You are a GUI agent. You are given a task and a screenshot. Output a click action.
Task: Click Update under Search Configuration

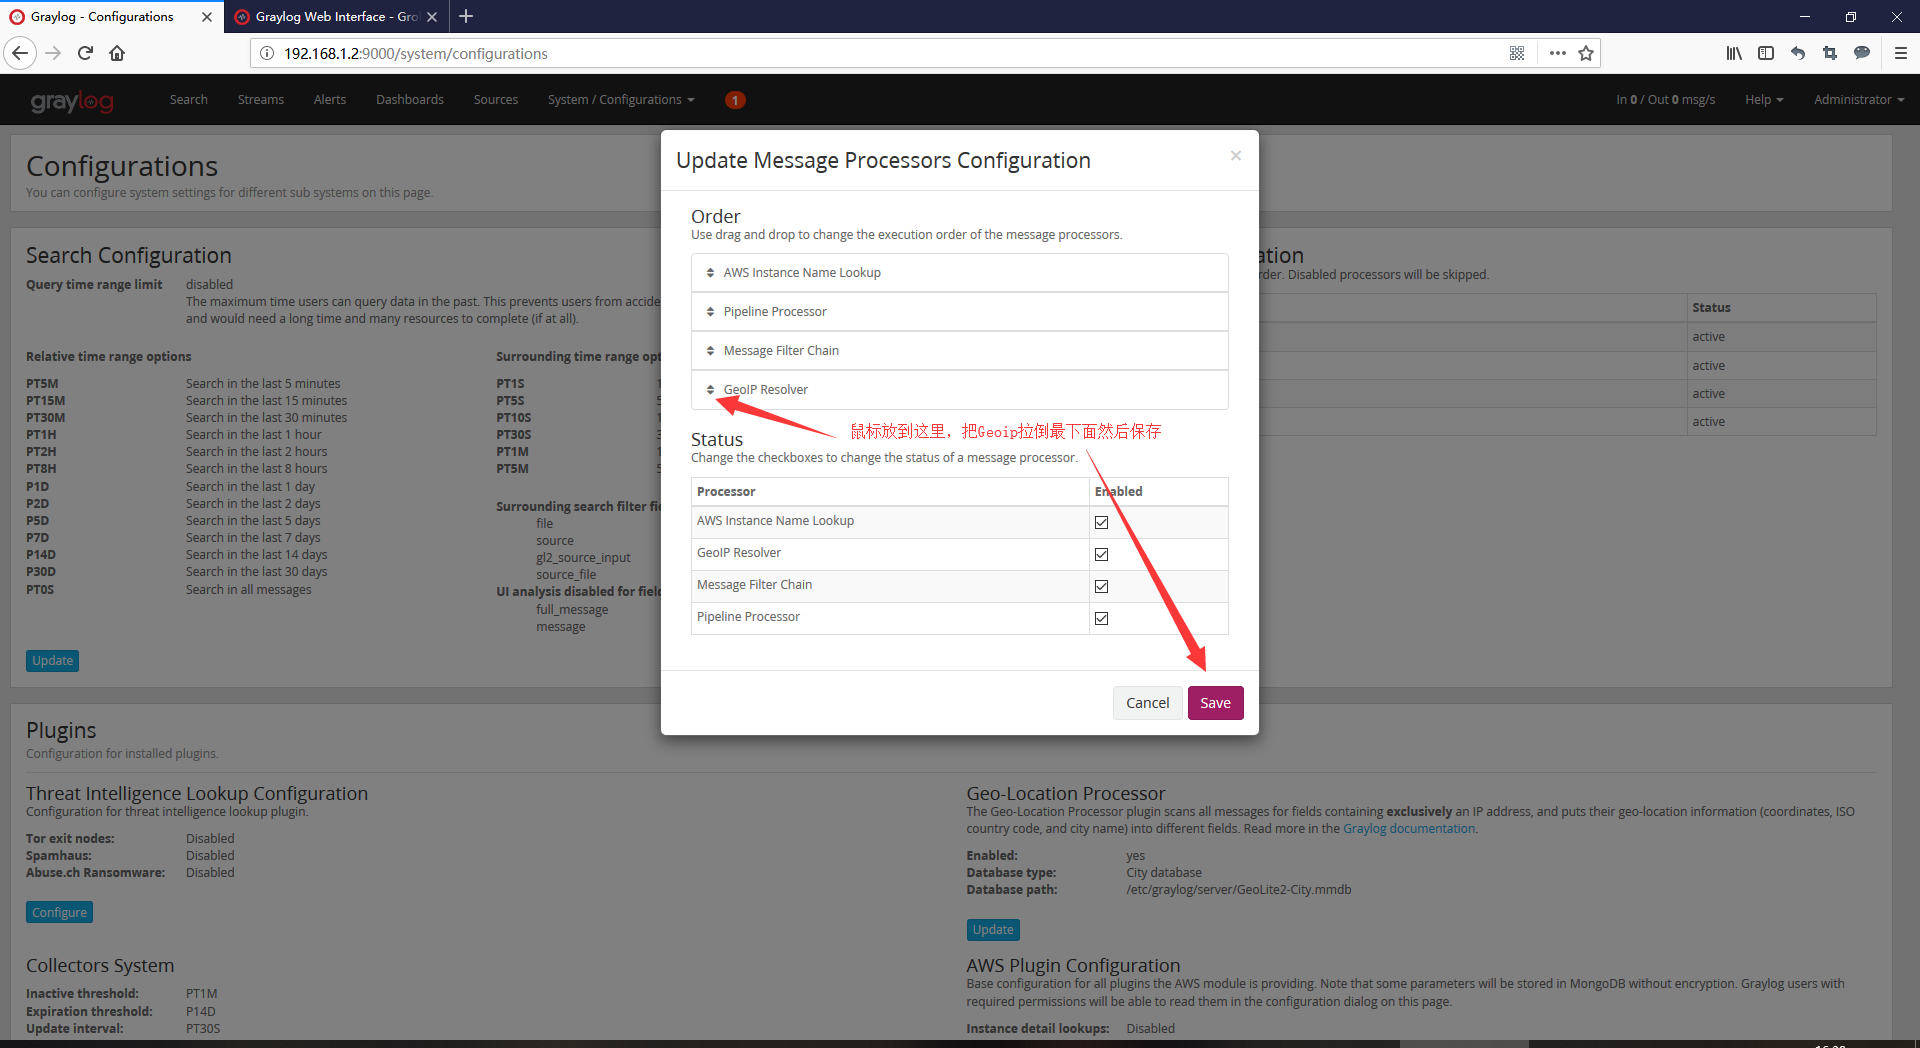[x=52, y=661]
